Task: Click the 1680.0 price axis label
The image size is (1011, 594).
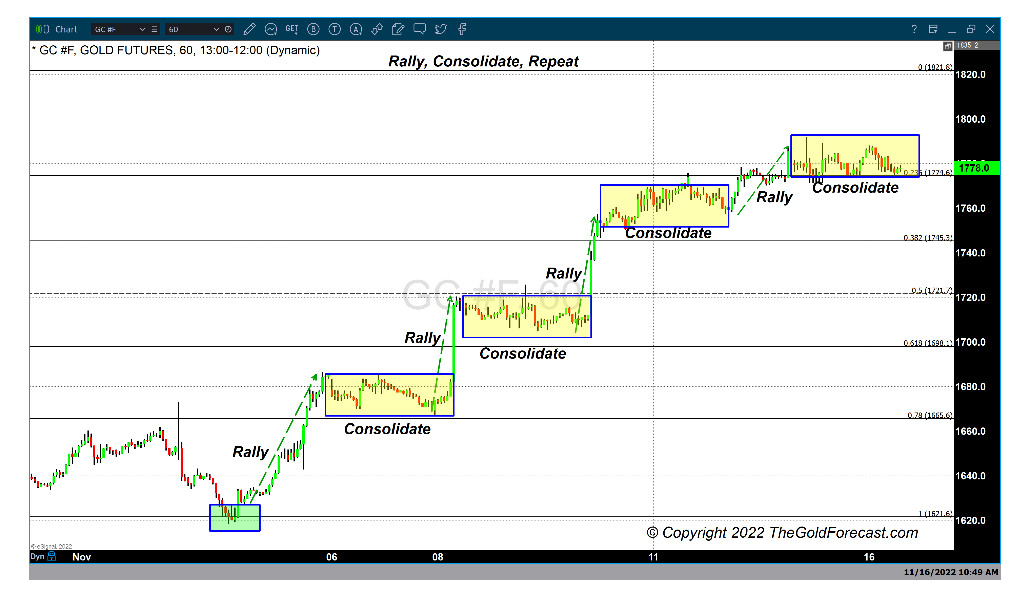Action: [x=970, y=387]
